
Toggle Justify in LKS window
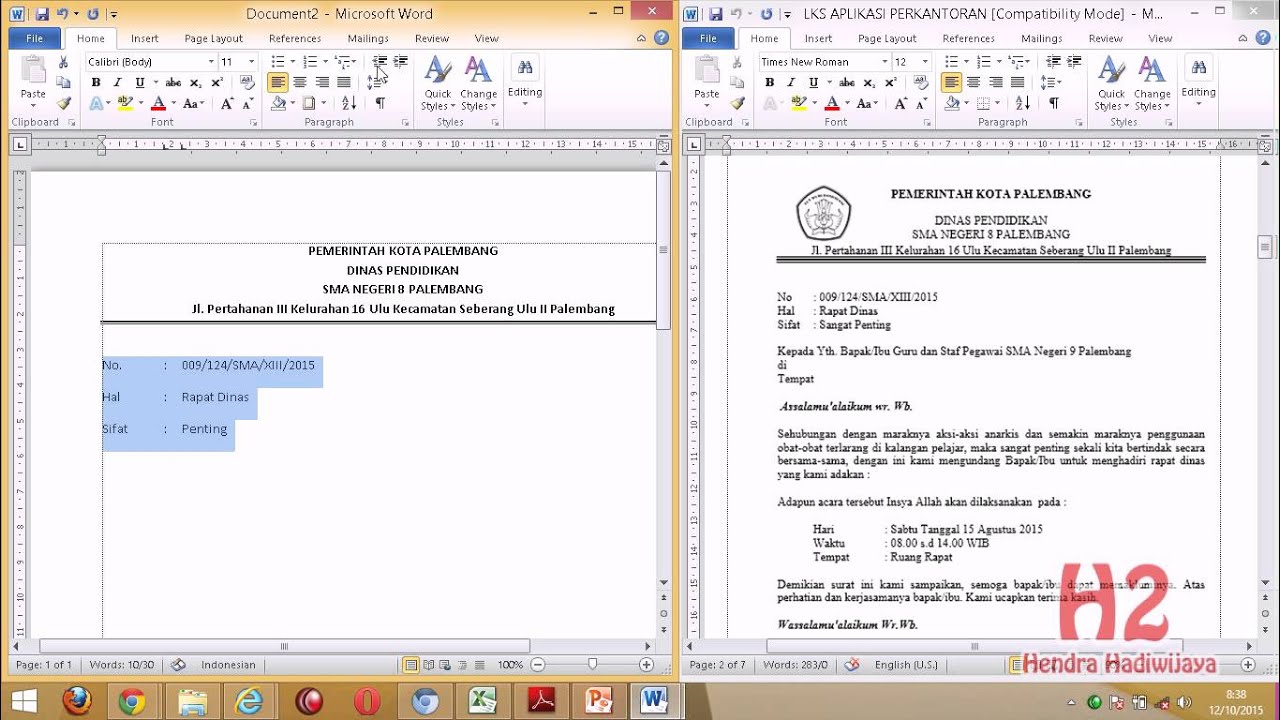pyautogui.click(x=1018, y=82)
